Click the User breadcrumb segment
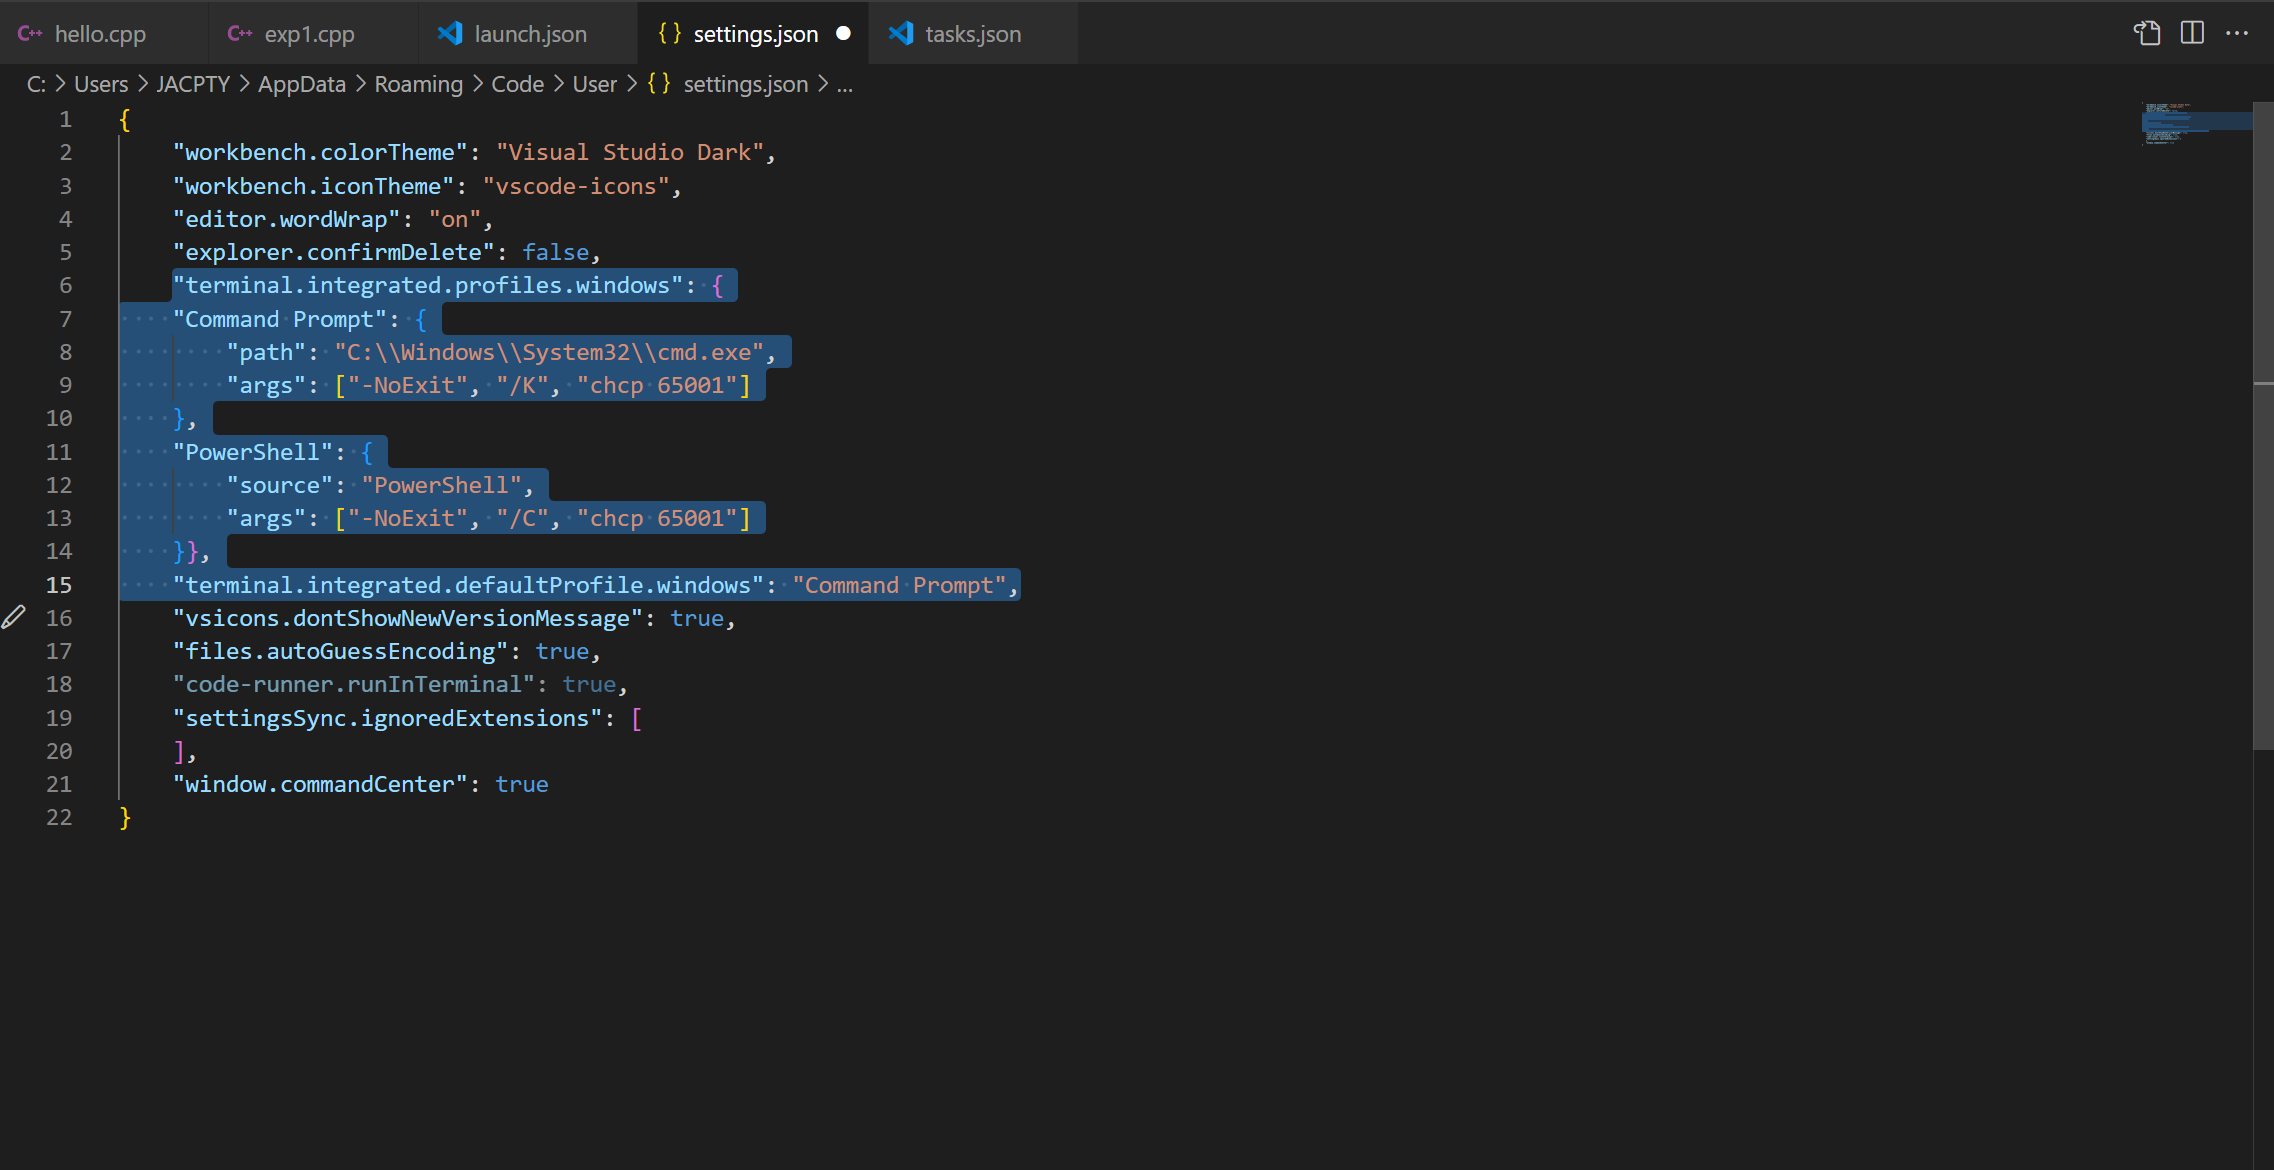The image size is (2274, 1170). tap(594, 84)
